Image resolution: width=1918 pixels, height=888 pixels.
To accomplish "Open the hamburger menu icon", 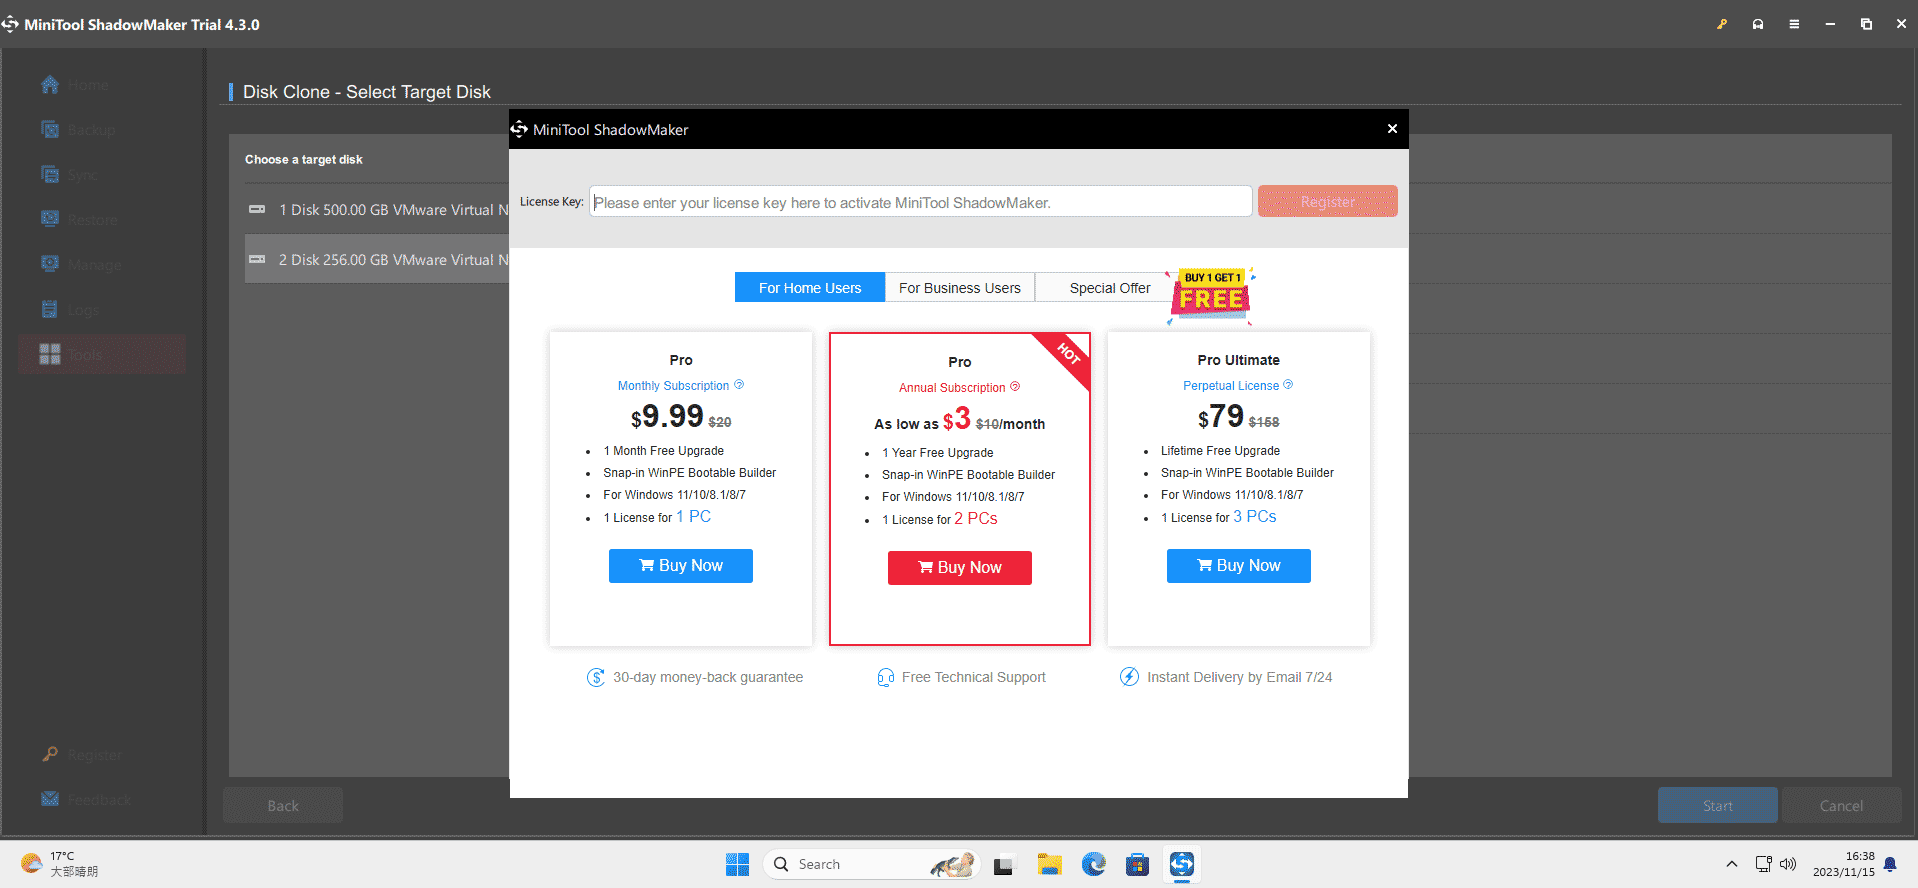I will (x=1794, y=24).
